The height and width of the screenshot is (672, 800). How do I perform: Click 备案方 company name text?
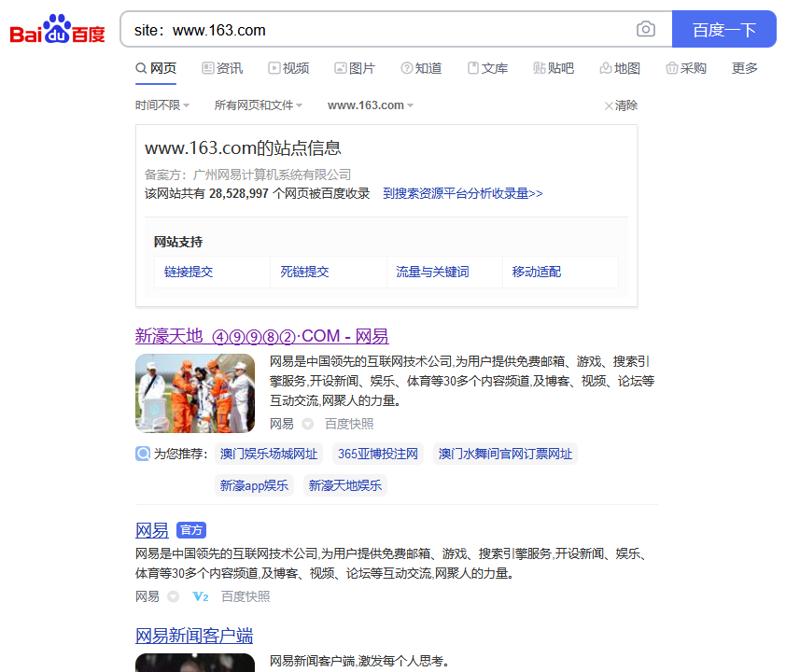[x=272, y=175]
